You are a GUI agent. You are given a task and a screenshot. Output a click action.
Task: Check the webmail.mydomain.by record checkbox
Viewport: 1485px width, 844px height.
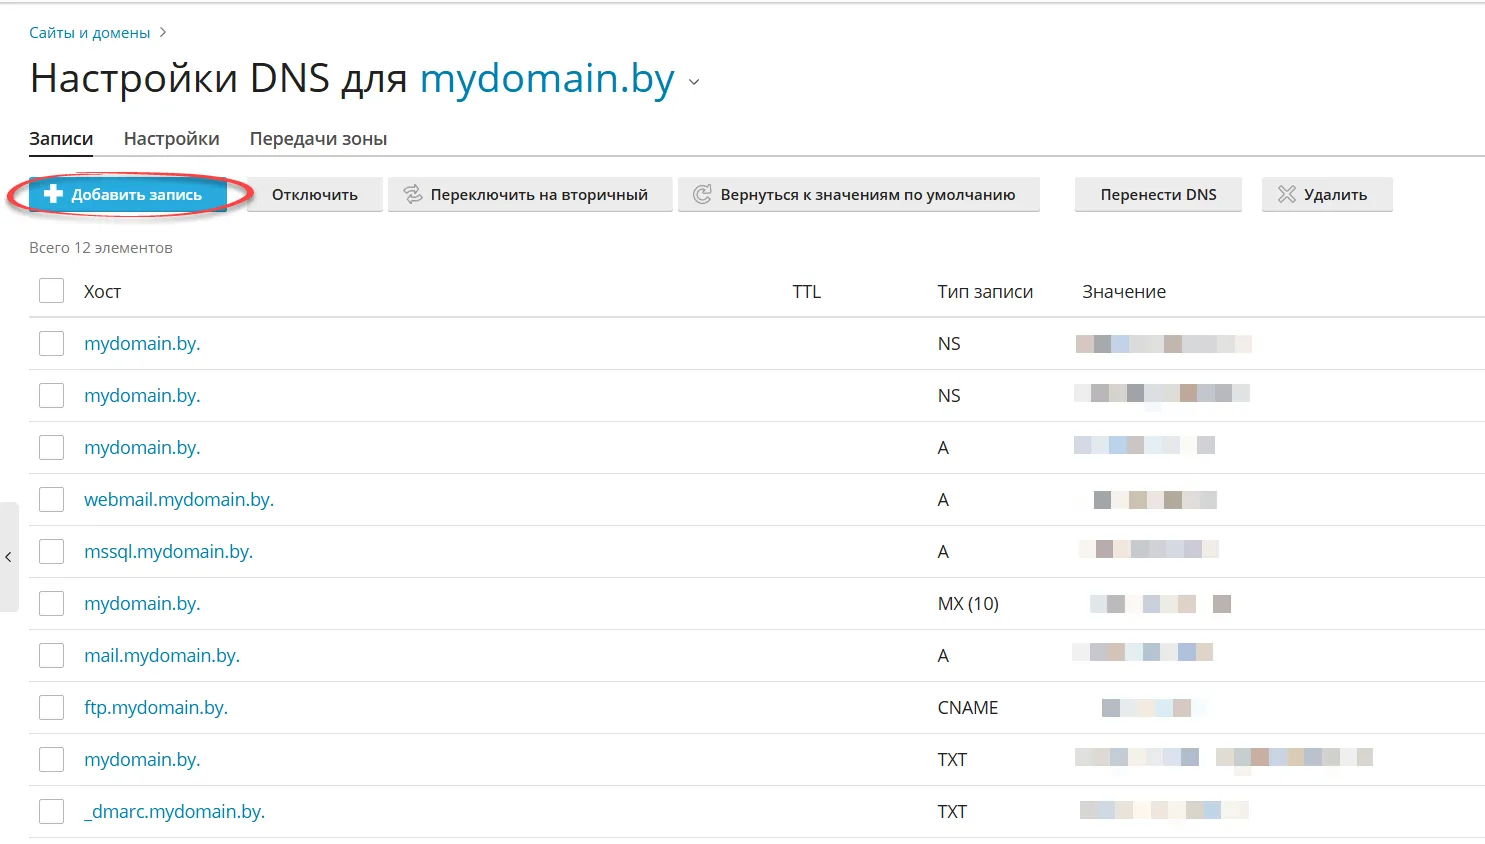coord(51,499)
